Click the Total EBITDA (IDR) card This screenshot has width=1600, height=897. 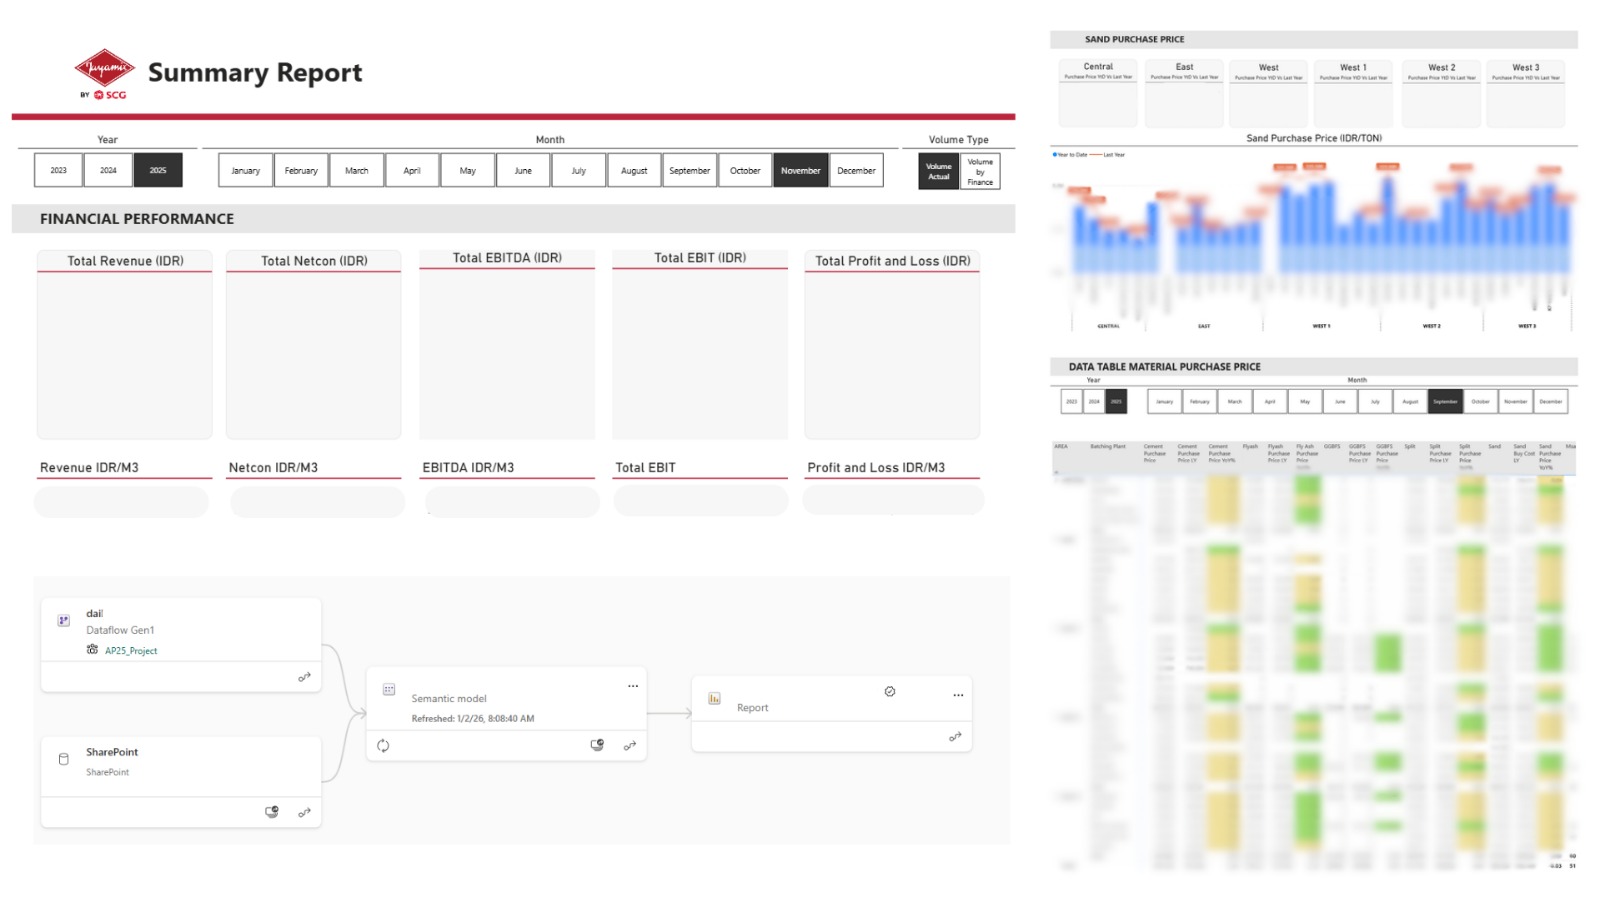click(x=507, y=343)
